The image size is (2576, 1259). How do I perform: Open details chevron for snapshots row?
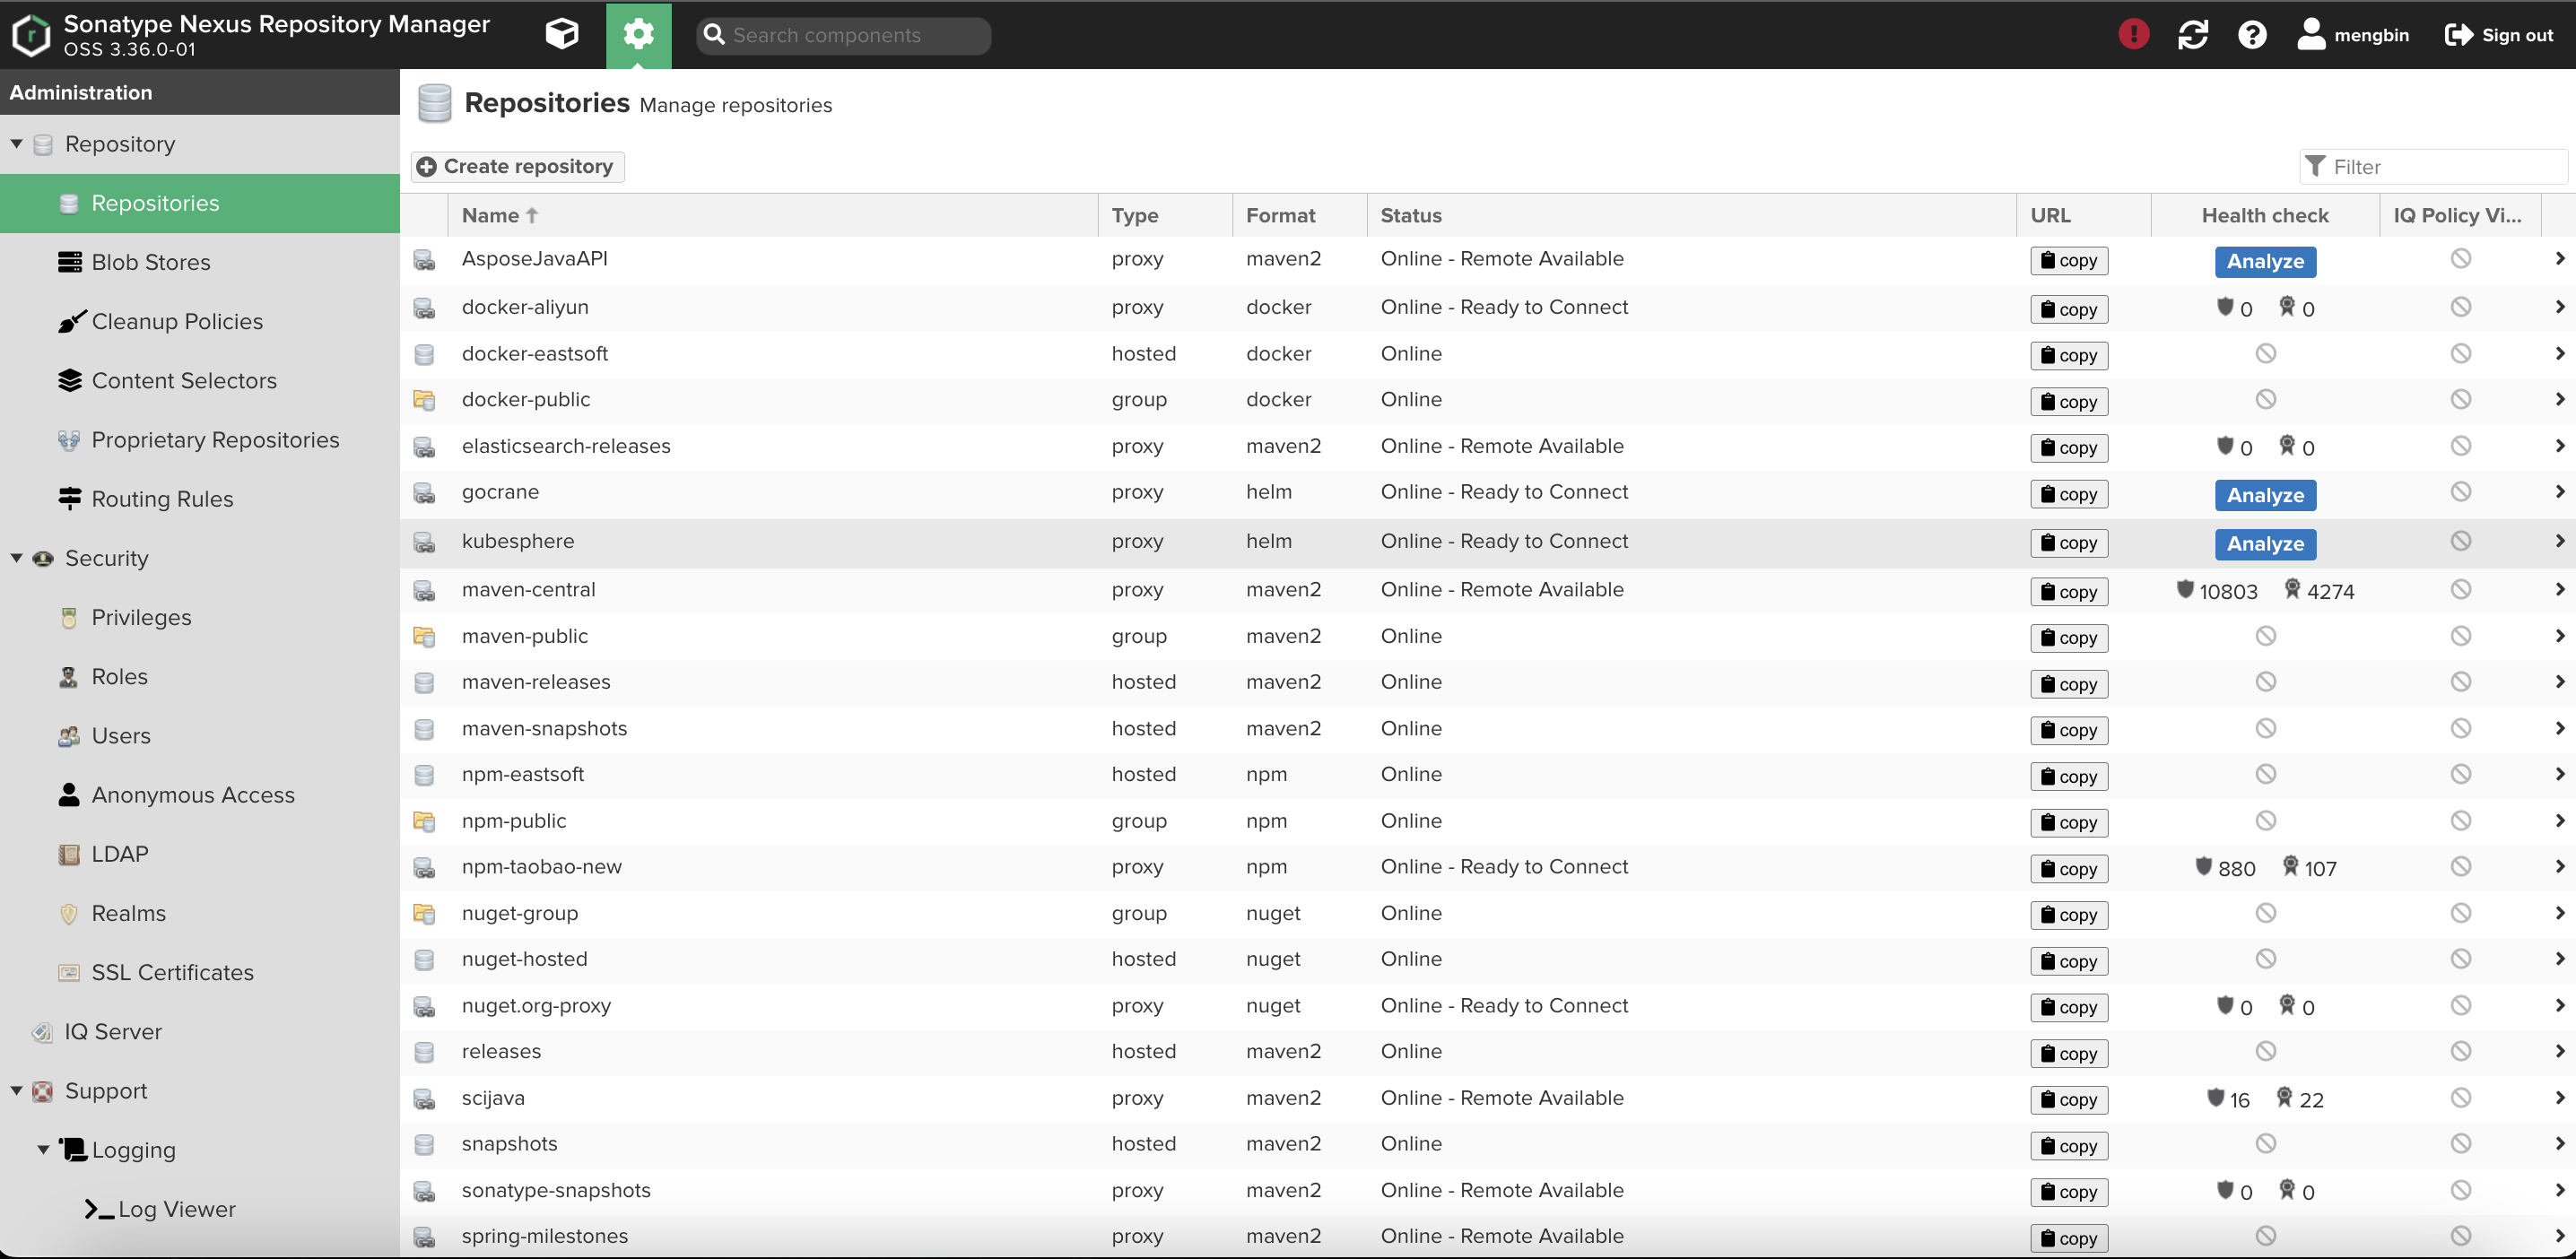point(2559,1143)
